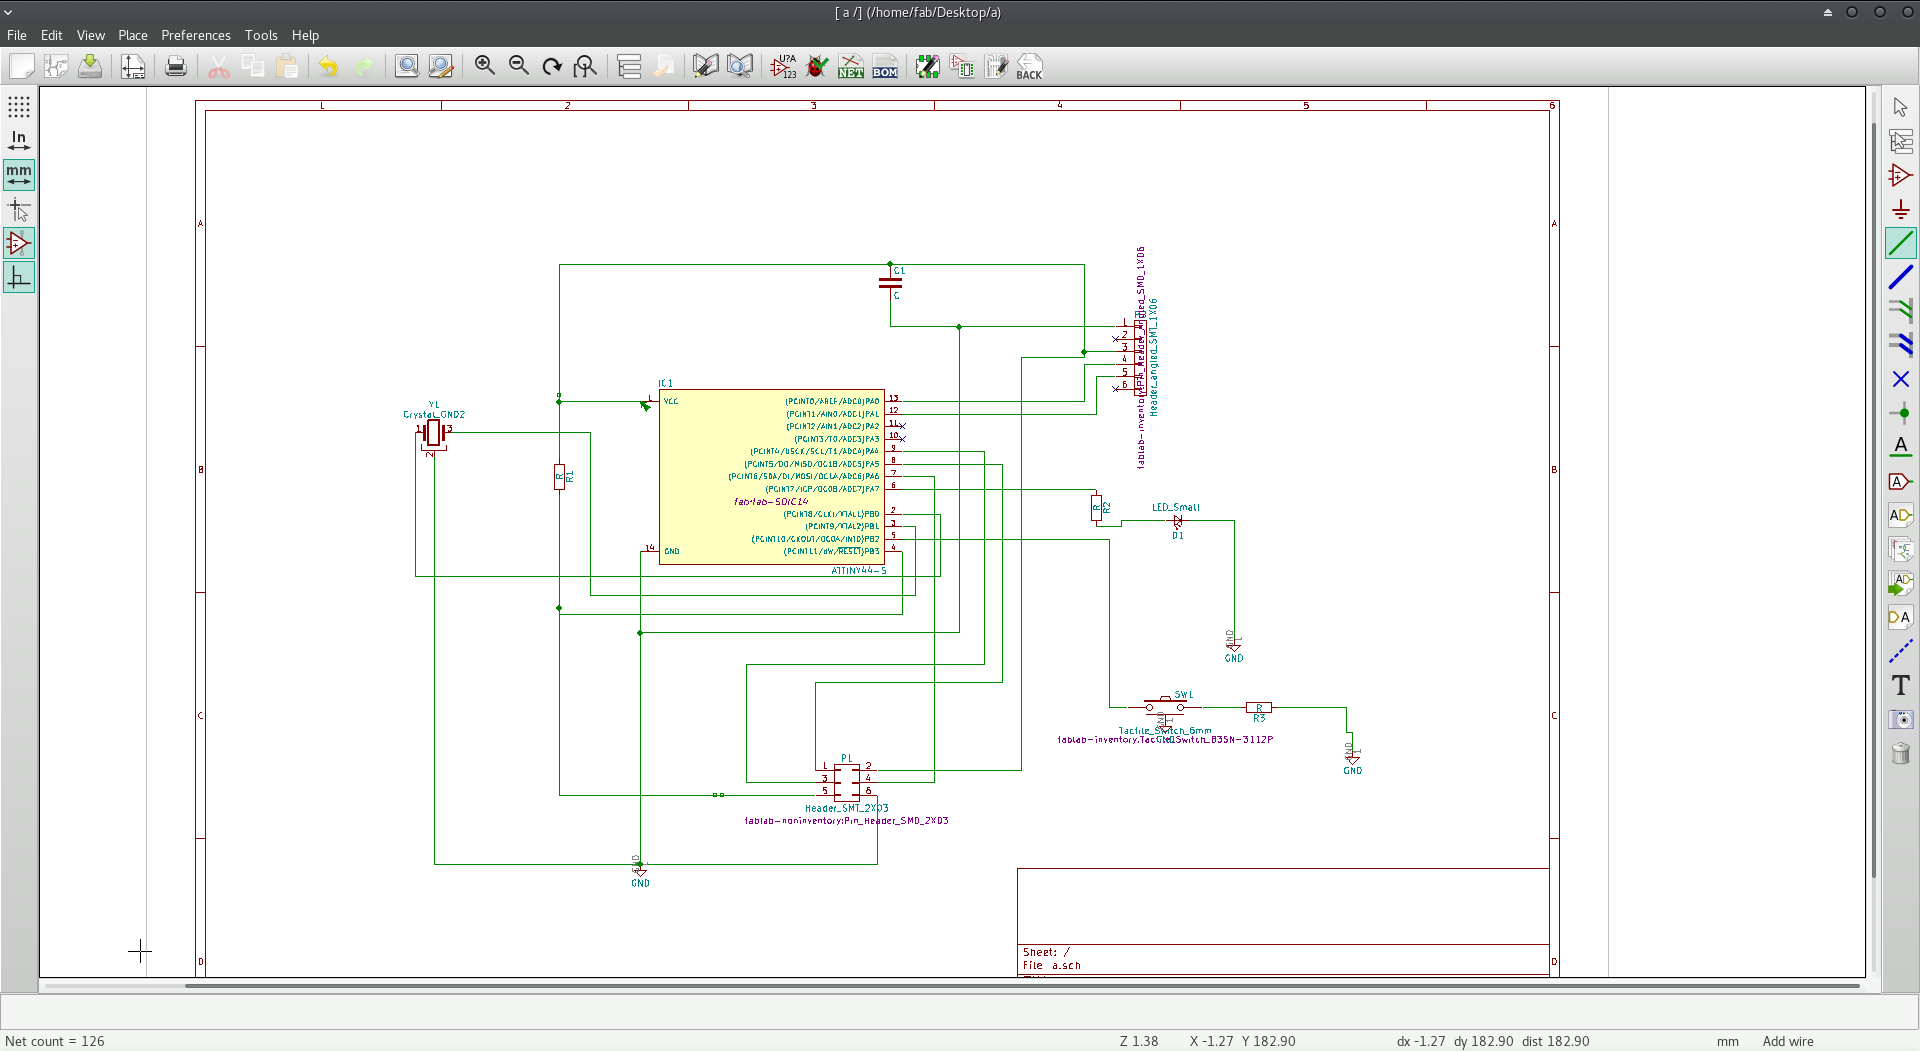1920x1051 pixels.
Task: Toggle millimeter units button
Action: (x=19, y=174)
